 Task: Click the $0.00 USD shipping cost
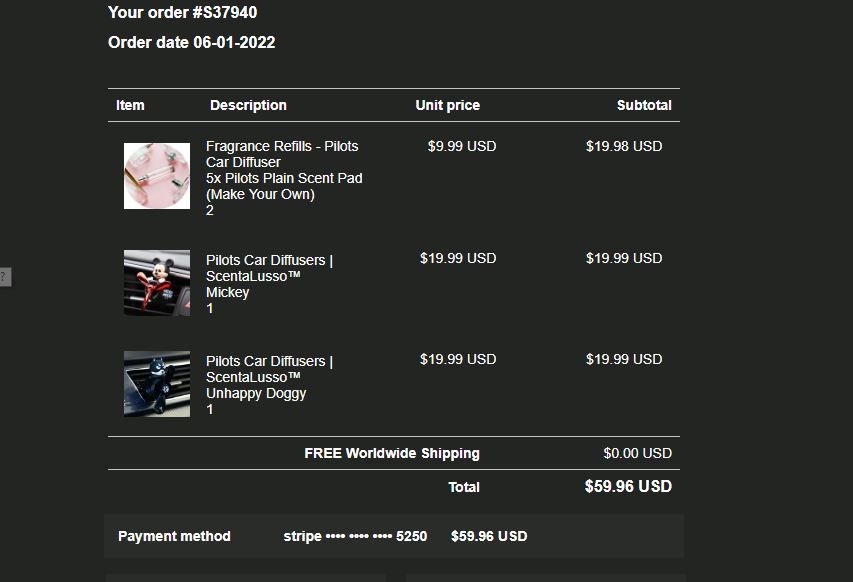637,453
